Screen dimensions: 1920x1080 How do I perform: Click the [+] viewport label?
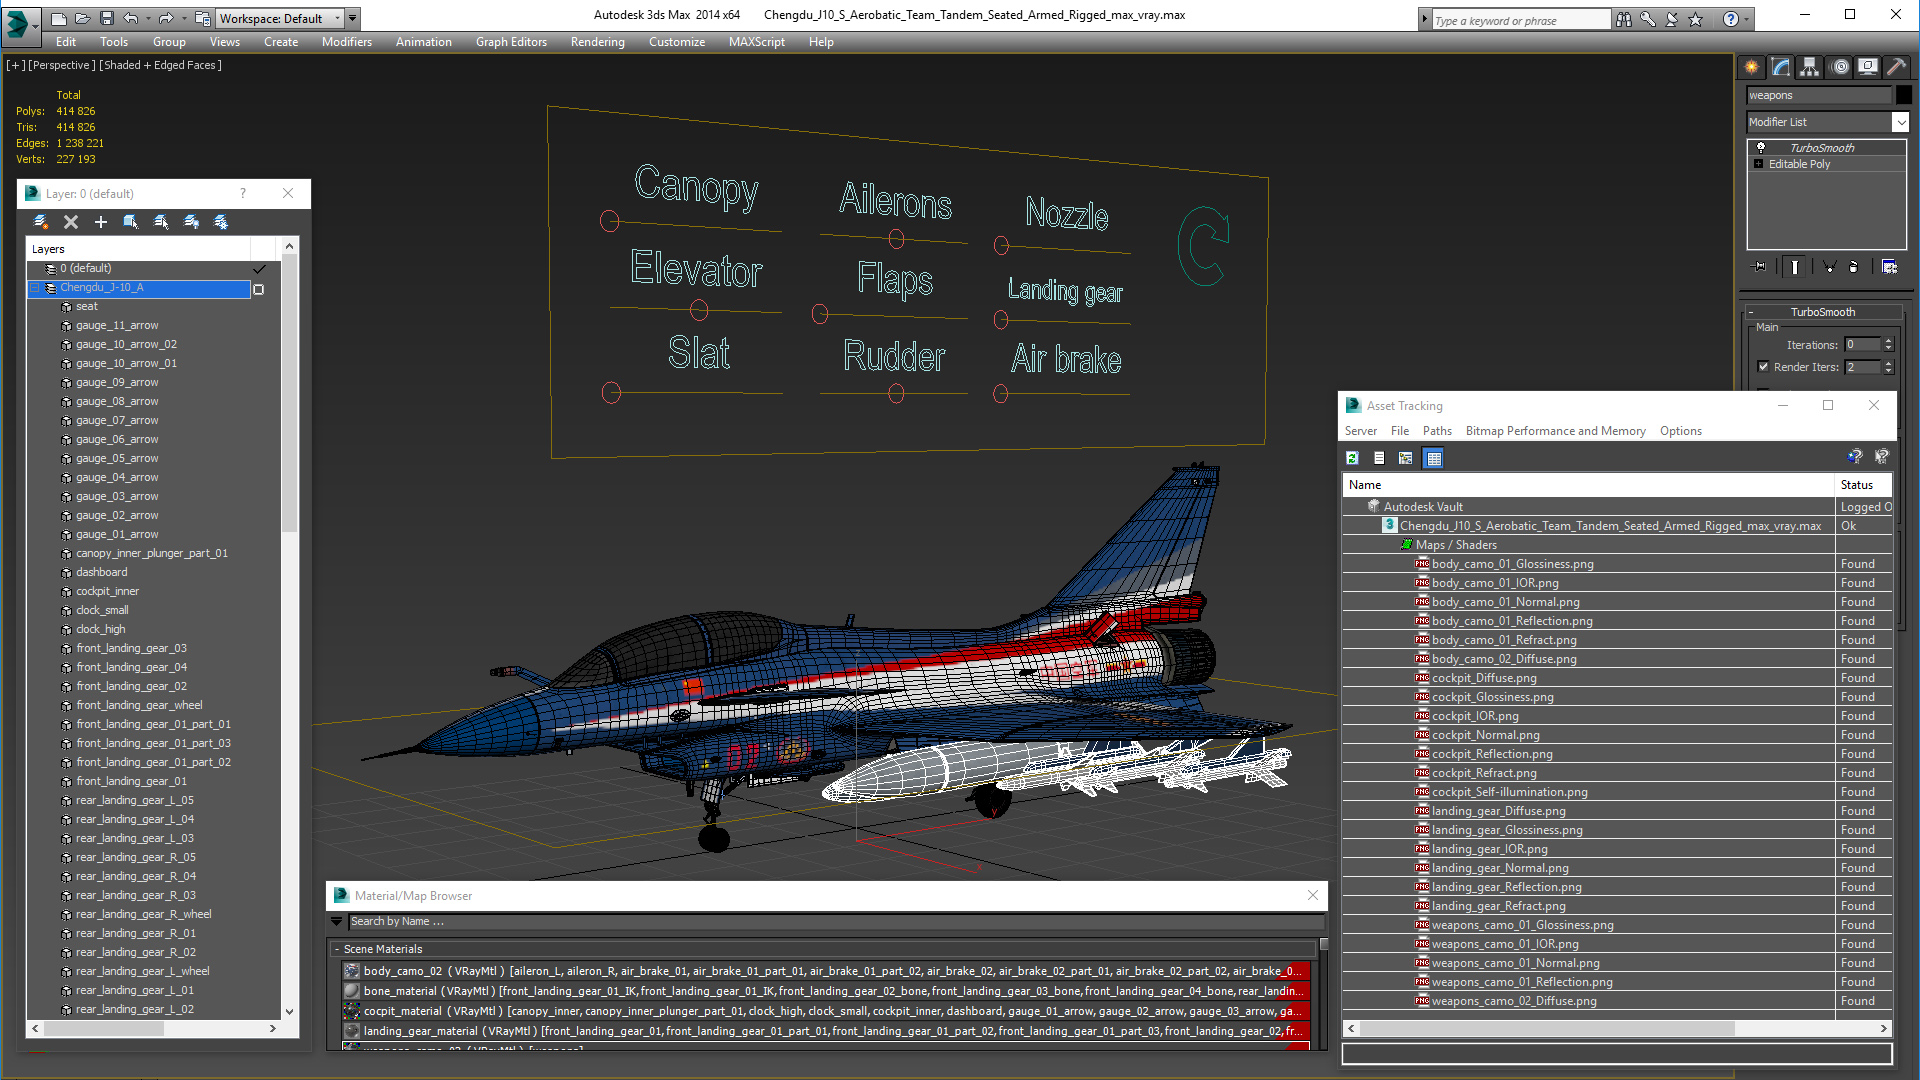[16, 65]
